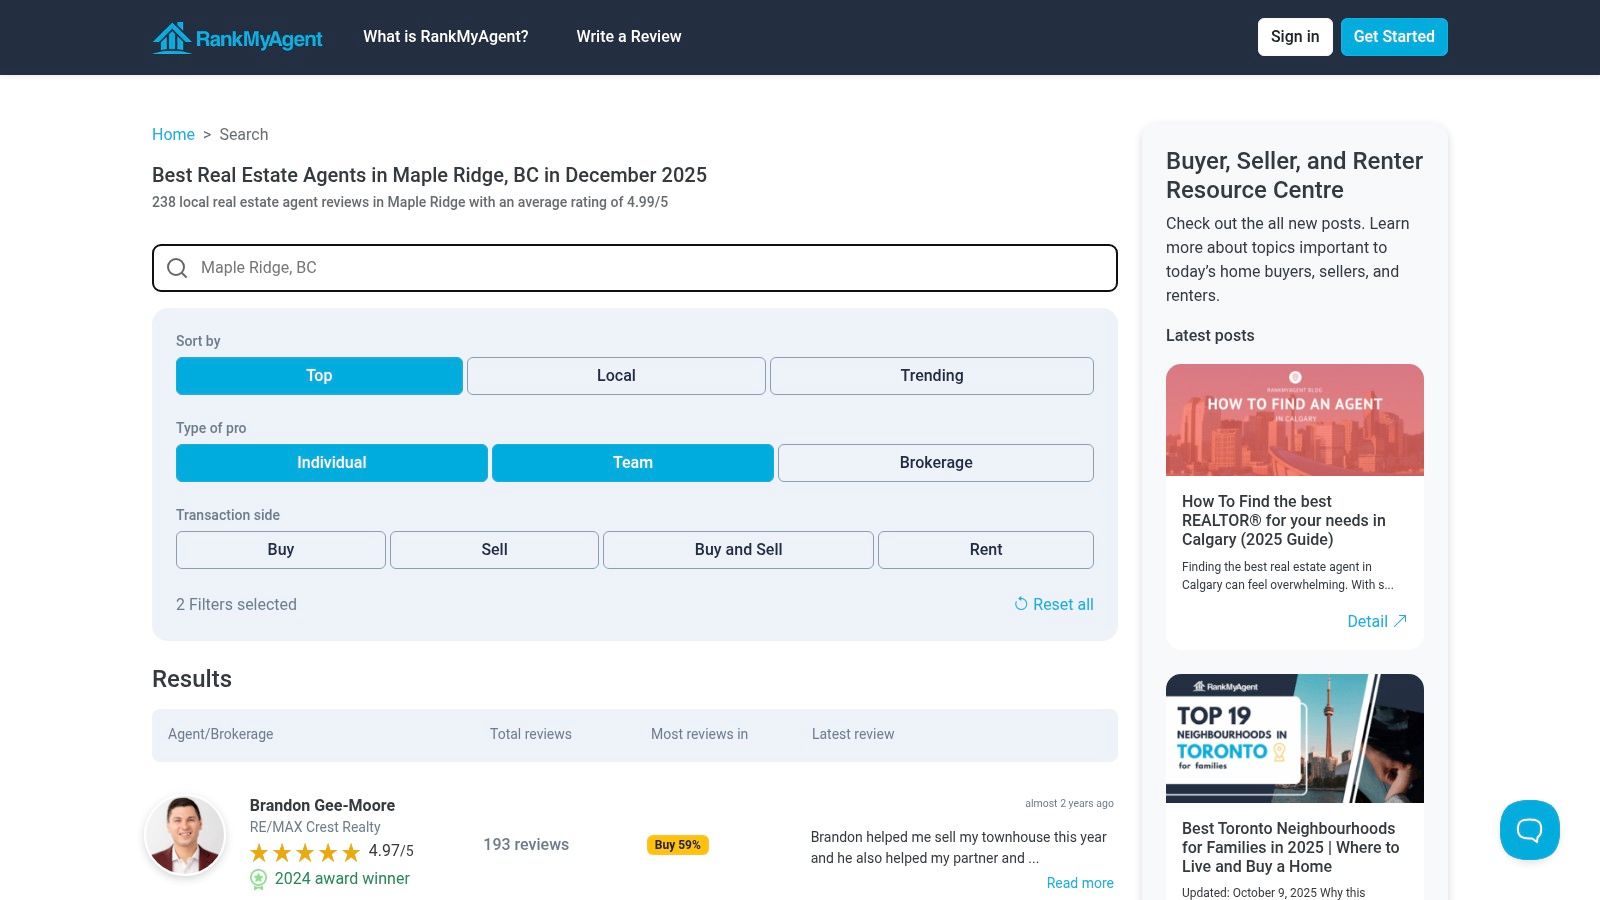The width and height of the screenshot is (1600, 900).
Task: Click the 'almost 2 years ago' timestamp
Action: tap(1069, 803)
